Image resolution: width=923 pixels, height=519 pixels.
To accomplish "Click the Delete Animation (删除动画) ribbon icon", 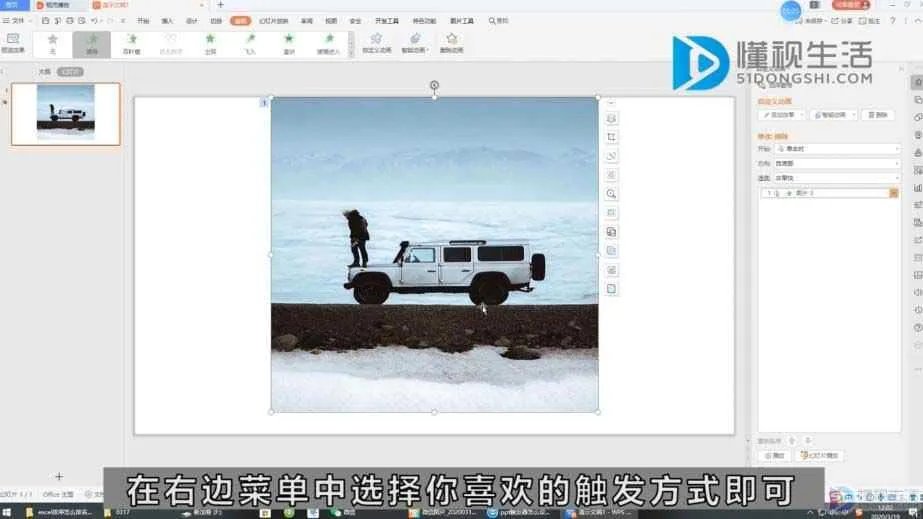I will (451, 42).
